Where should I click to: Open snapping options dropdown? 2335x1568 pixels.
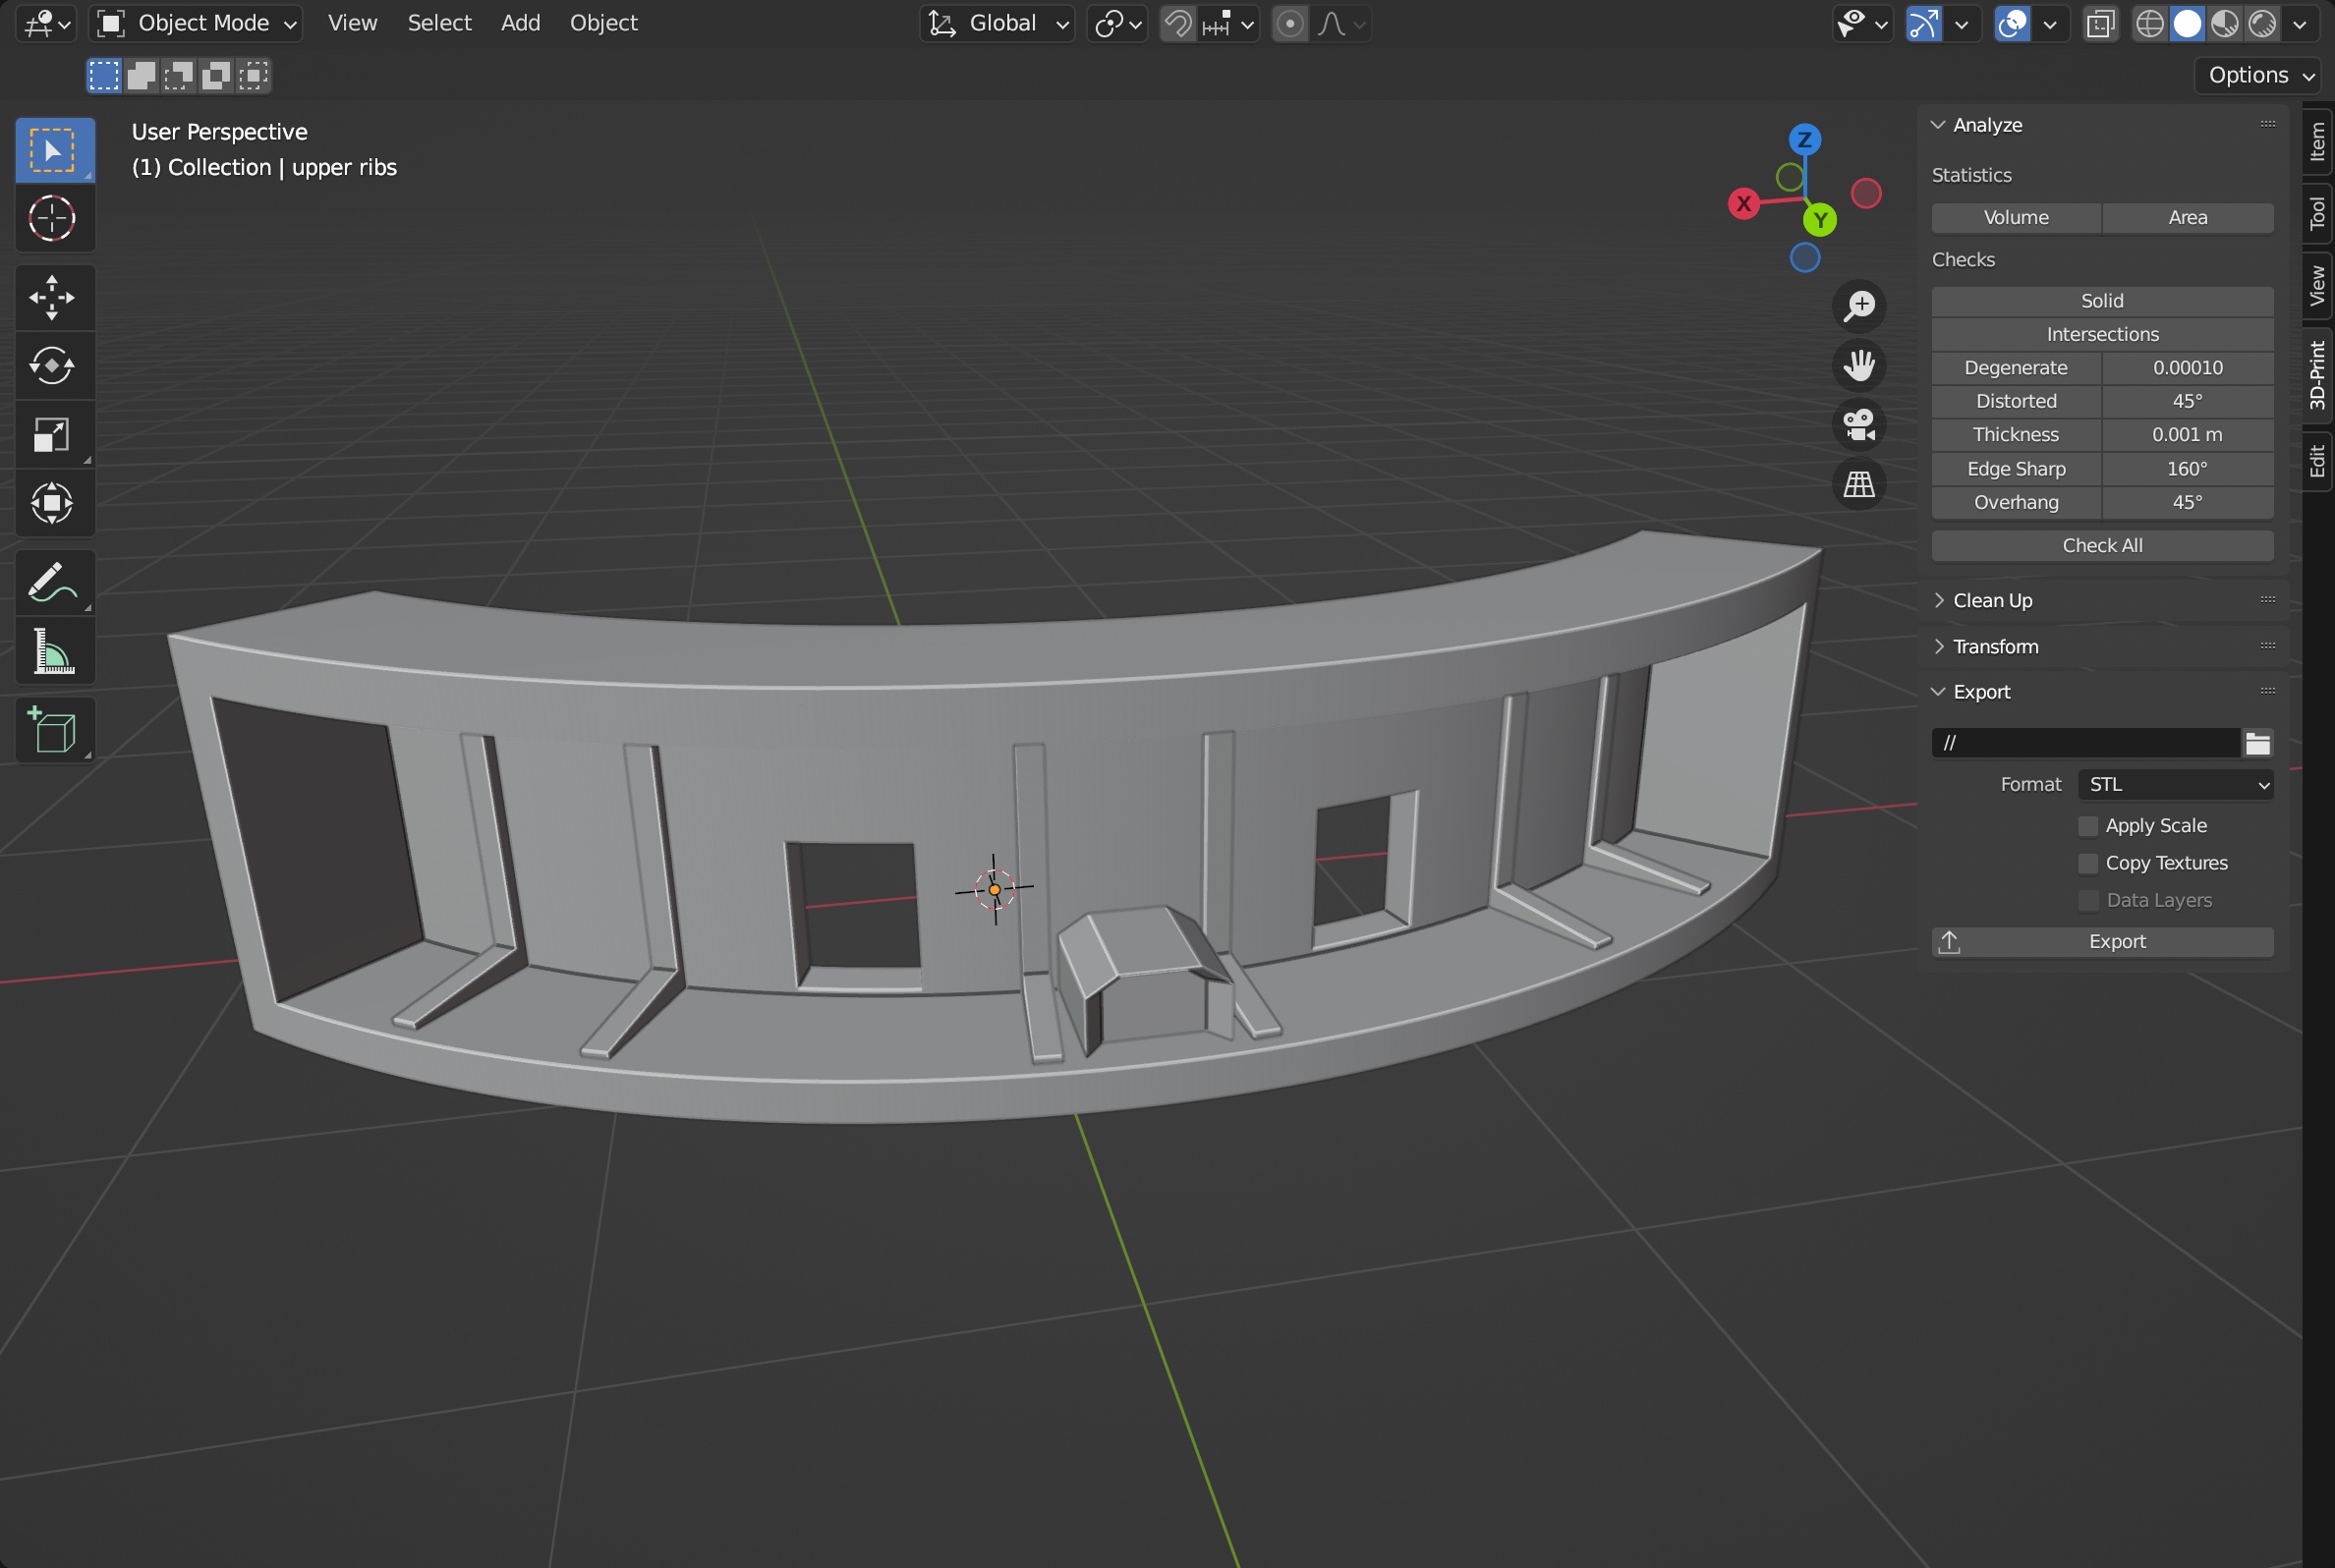click(x=1227, y=23)
